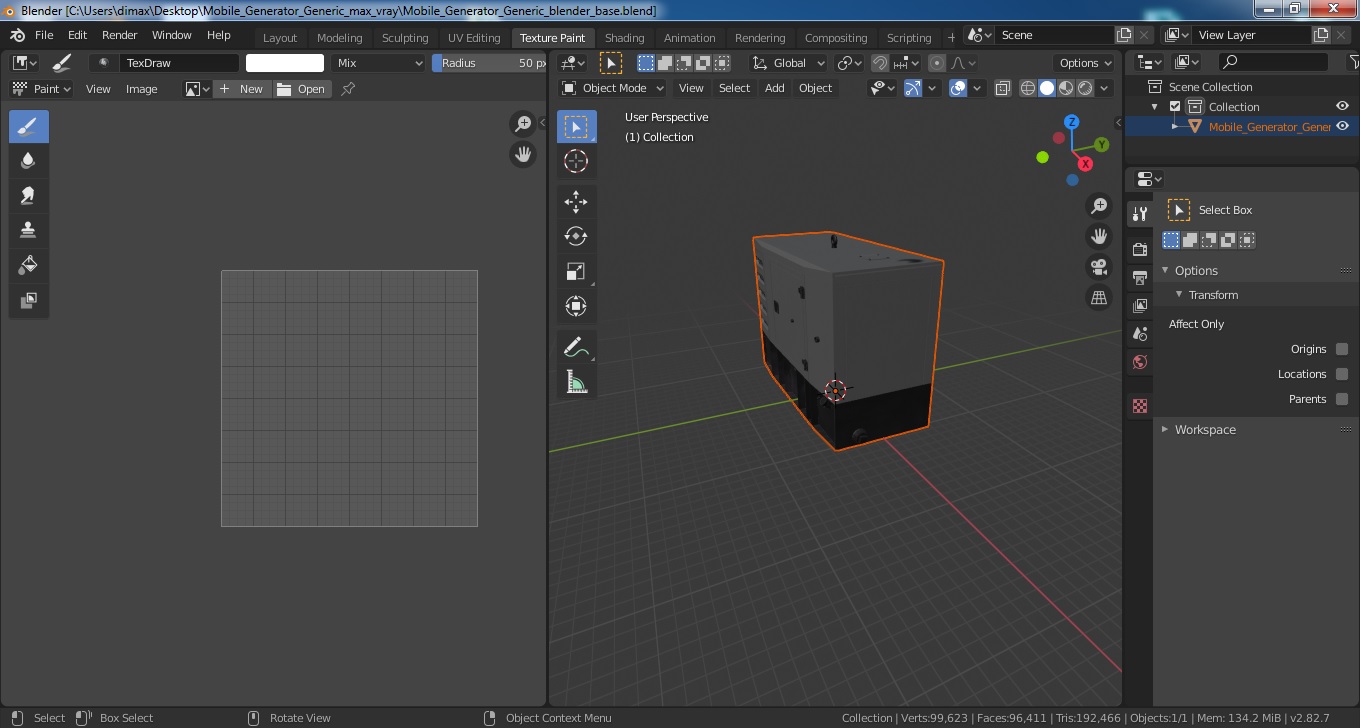The width and height of the screenshot is (1360, 728).
Task: Toggle proportional editing in viewport header
Action: [x=936, y=63]
